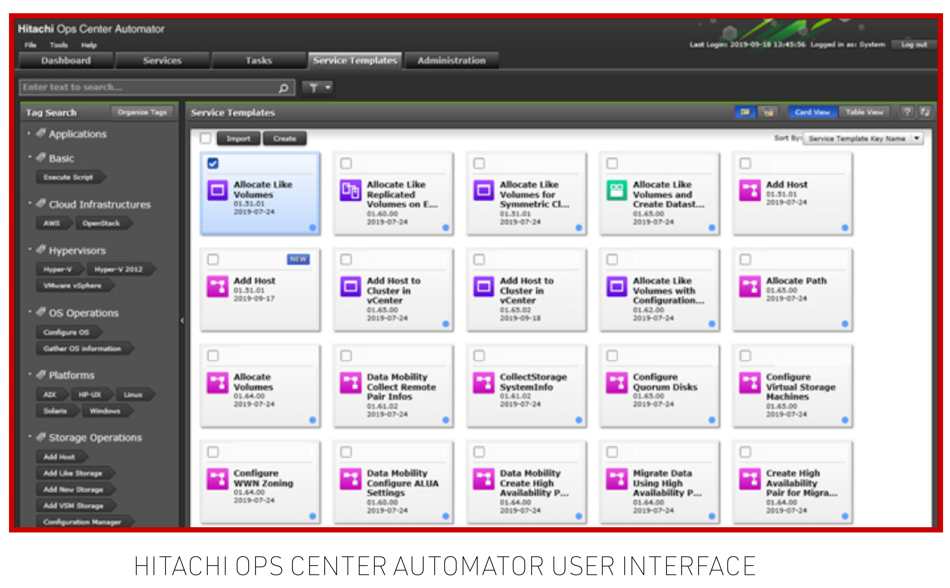
Task: Check the Configure WWN Zoning card checkbox
Action: click(213, 452)
